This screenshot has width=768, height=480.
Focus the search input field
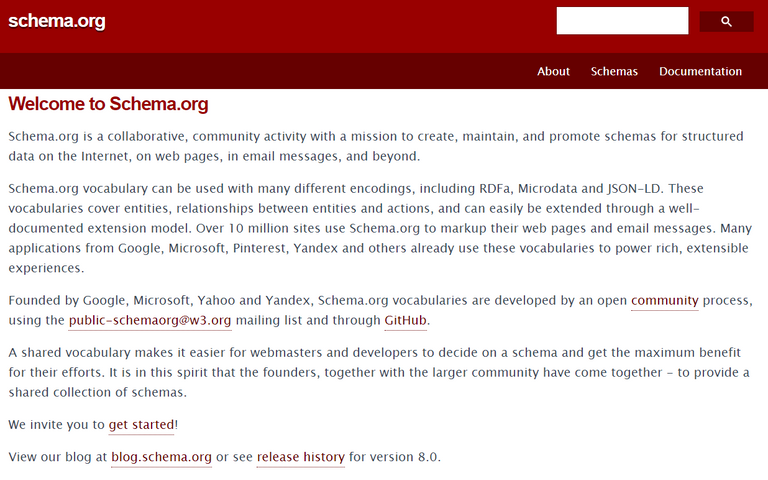tap(622, 21)
